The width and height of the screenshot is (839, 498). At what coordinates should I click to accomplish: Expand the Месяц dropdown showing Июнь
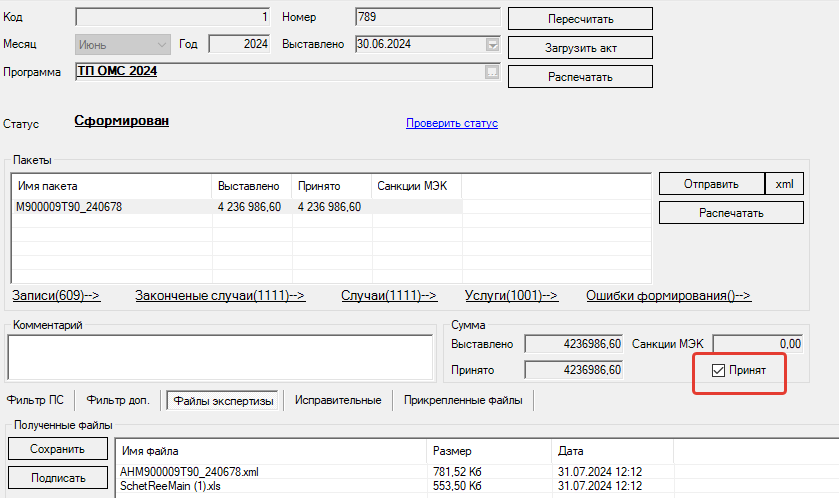pyautogui.click(x=123, y=45)
